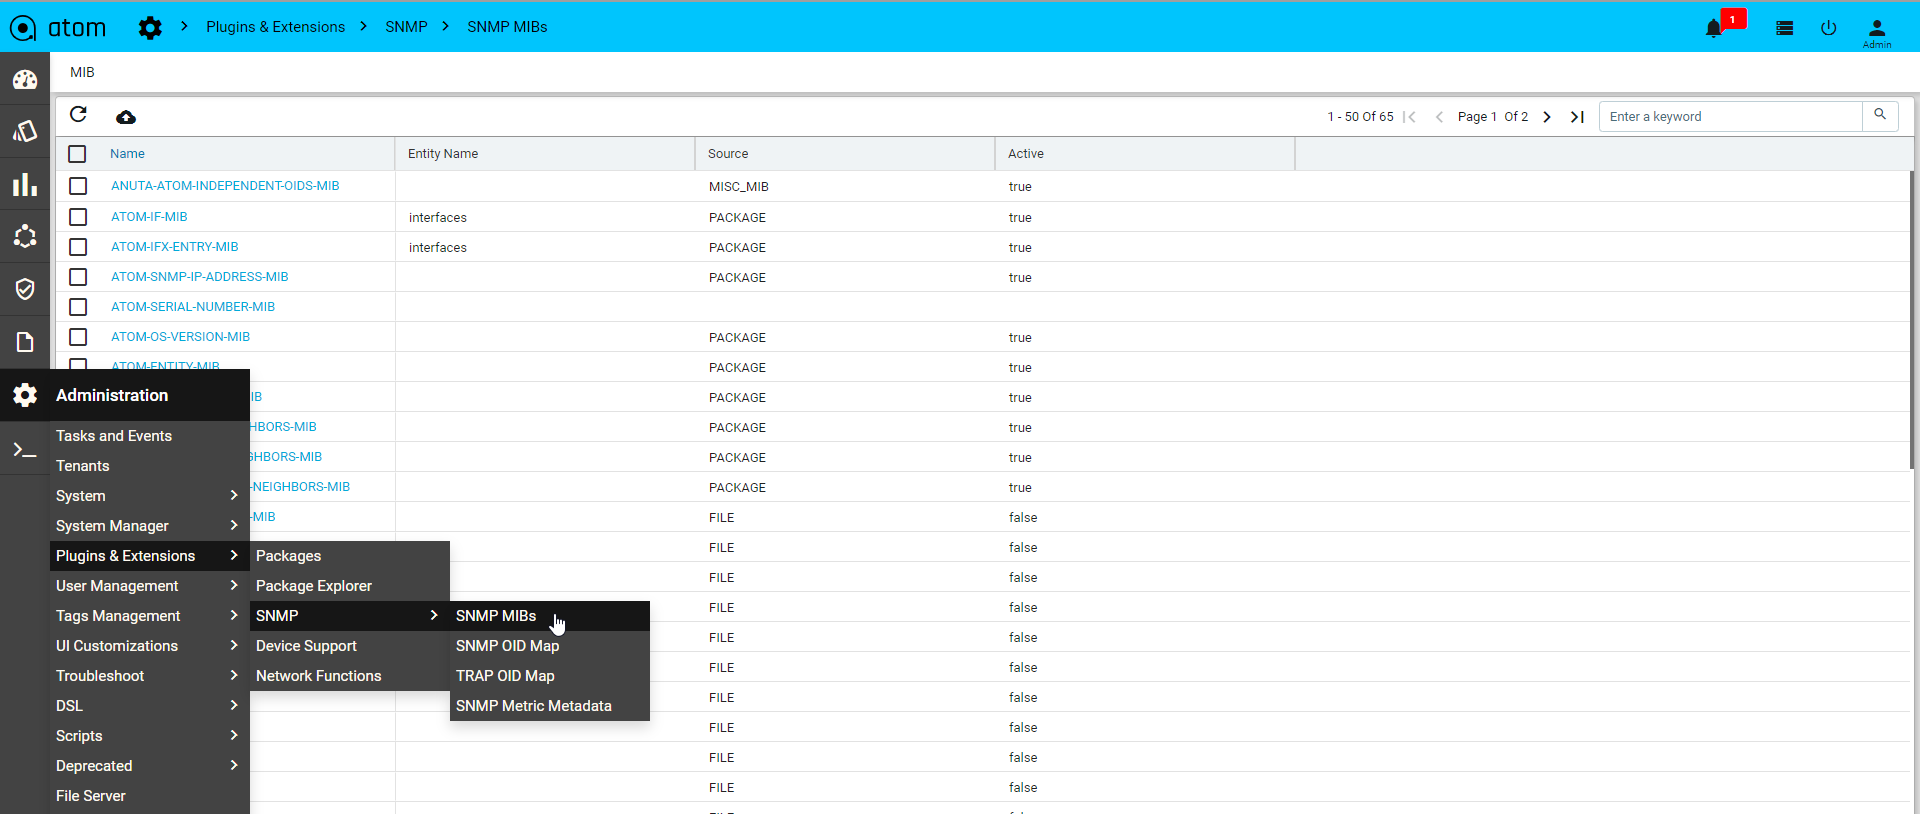
Task: Open the document sidebar icon
Action: pos(25,342)
